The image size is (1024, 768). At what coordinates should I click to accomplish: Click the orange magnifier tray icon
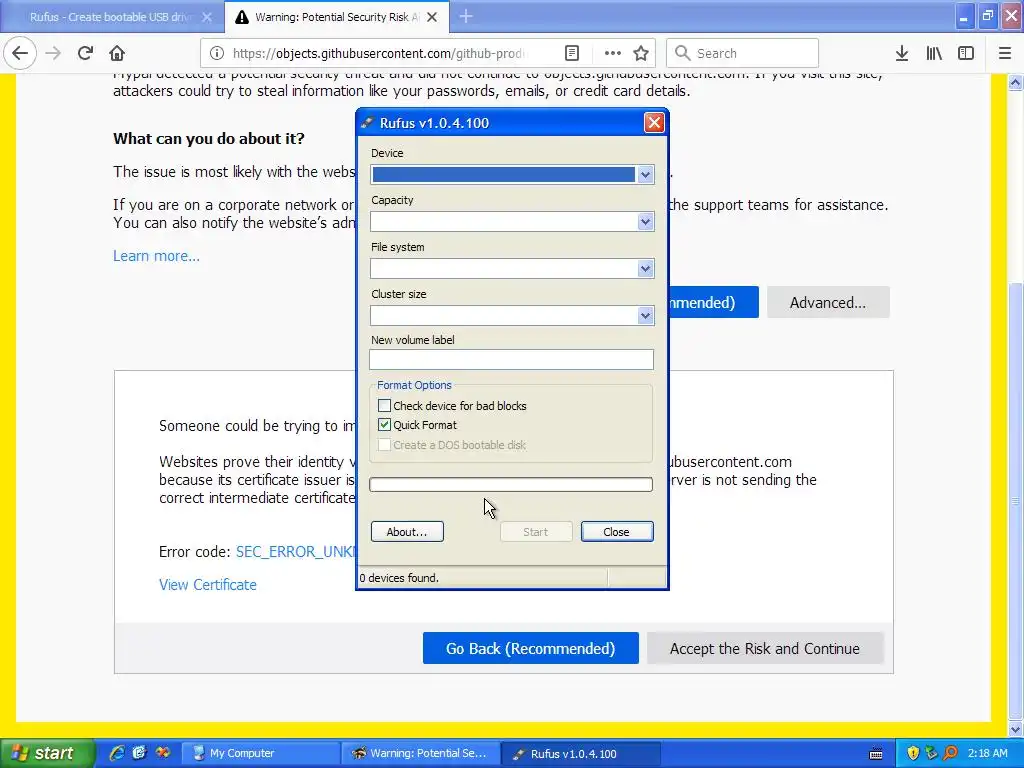pyautogui.click(x=950, y=753)
